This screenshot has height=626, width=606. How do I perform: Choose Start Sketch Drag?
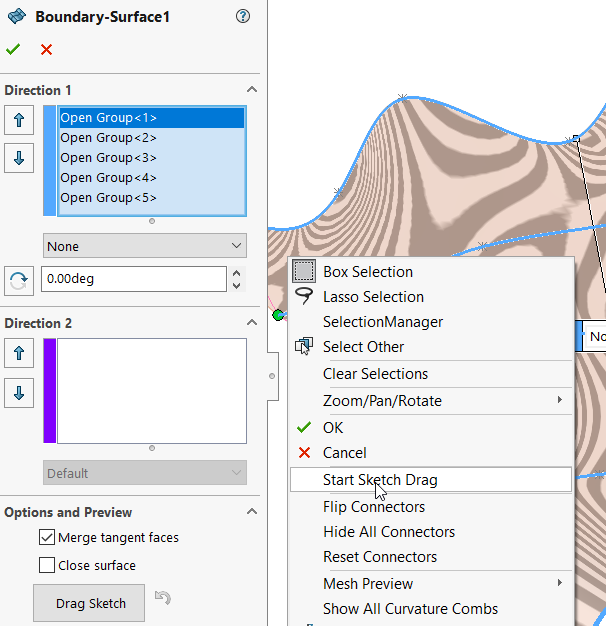pos(431,480)
